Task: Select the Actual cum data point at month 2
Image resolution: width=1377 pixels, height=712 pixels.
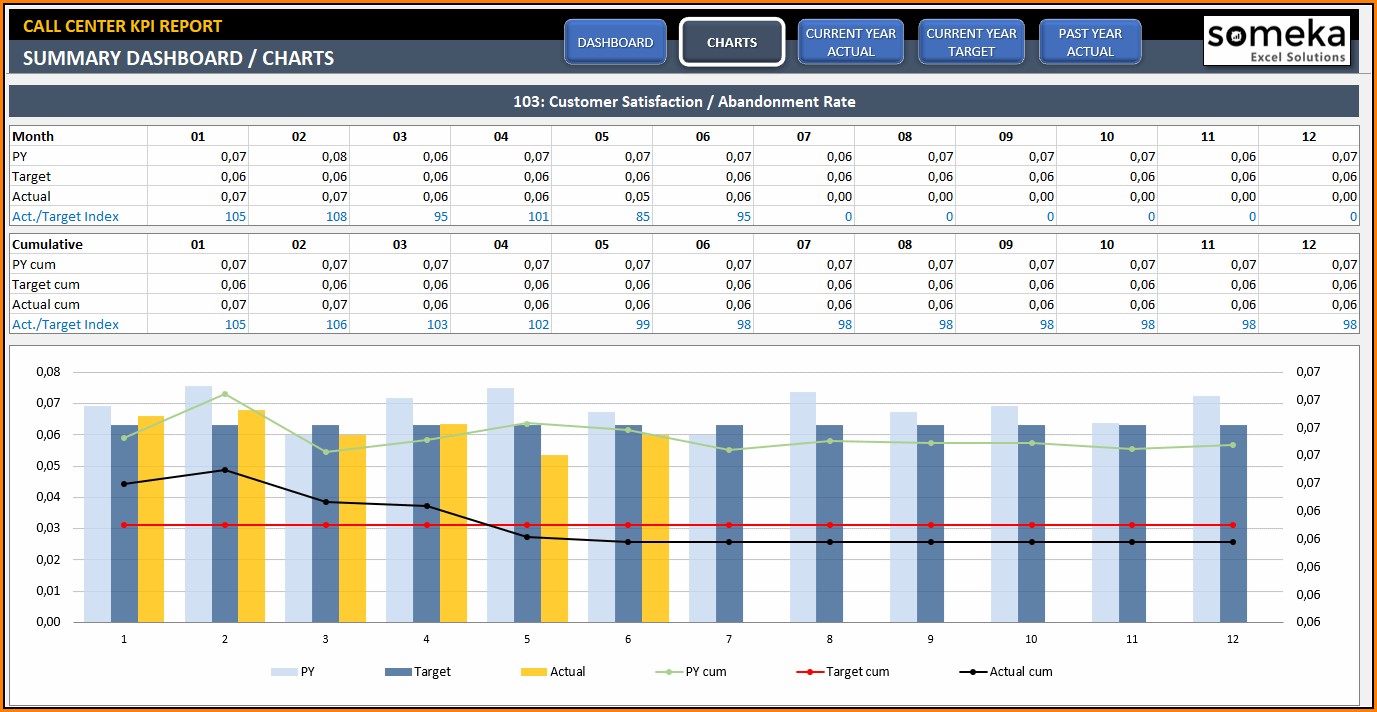Action: coord(224,470)
